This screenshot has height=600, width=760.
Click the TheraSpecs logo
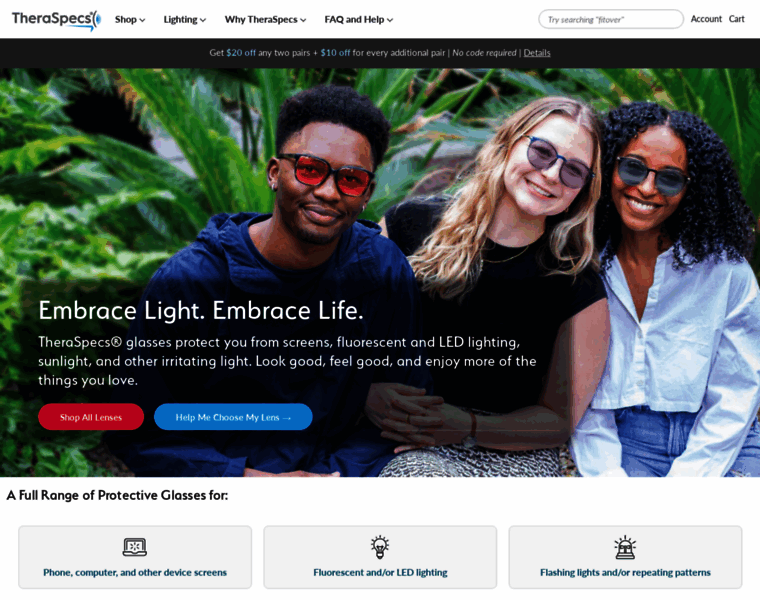[x=56, y=20]
